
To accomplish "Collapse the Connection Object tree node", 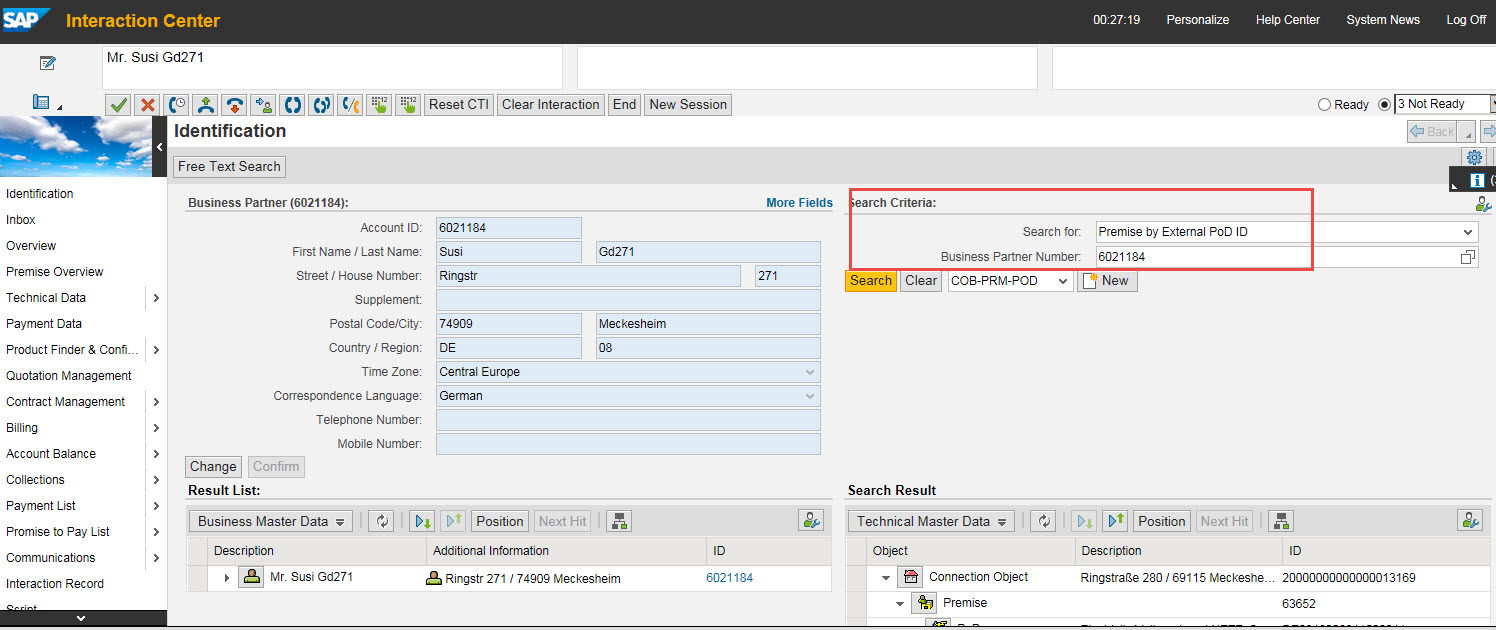I will 886,578.
